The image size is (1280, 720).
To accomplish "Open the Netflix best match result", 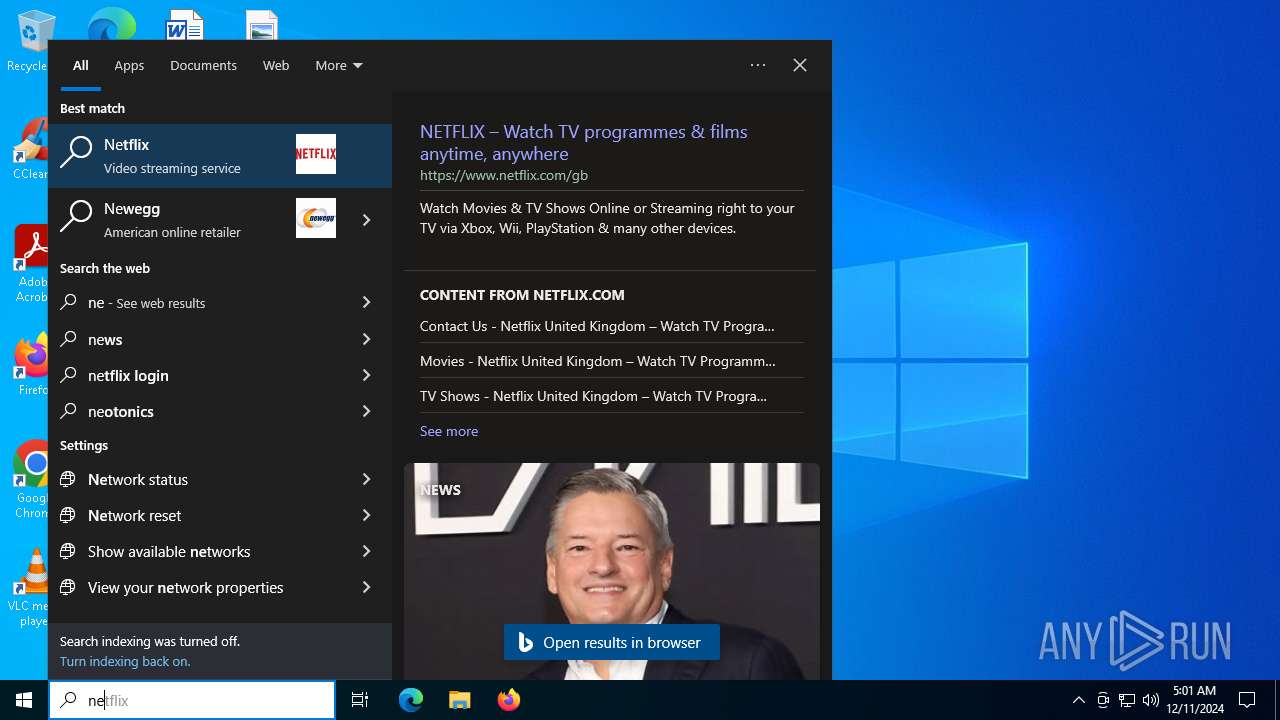I will 220,156.
